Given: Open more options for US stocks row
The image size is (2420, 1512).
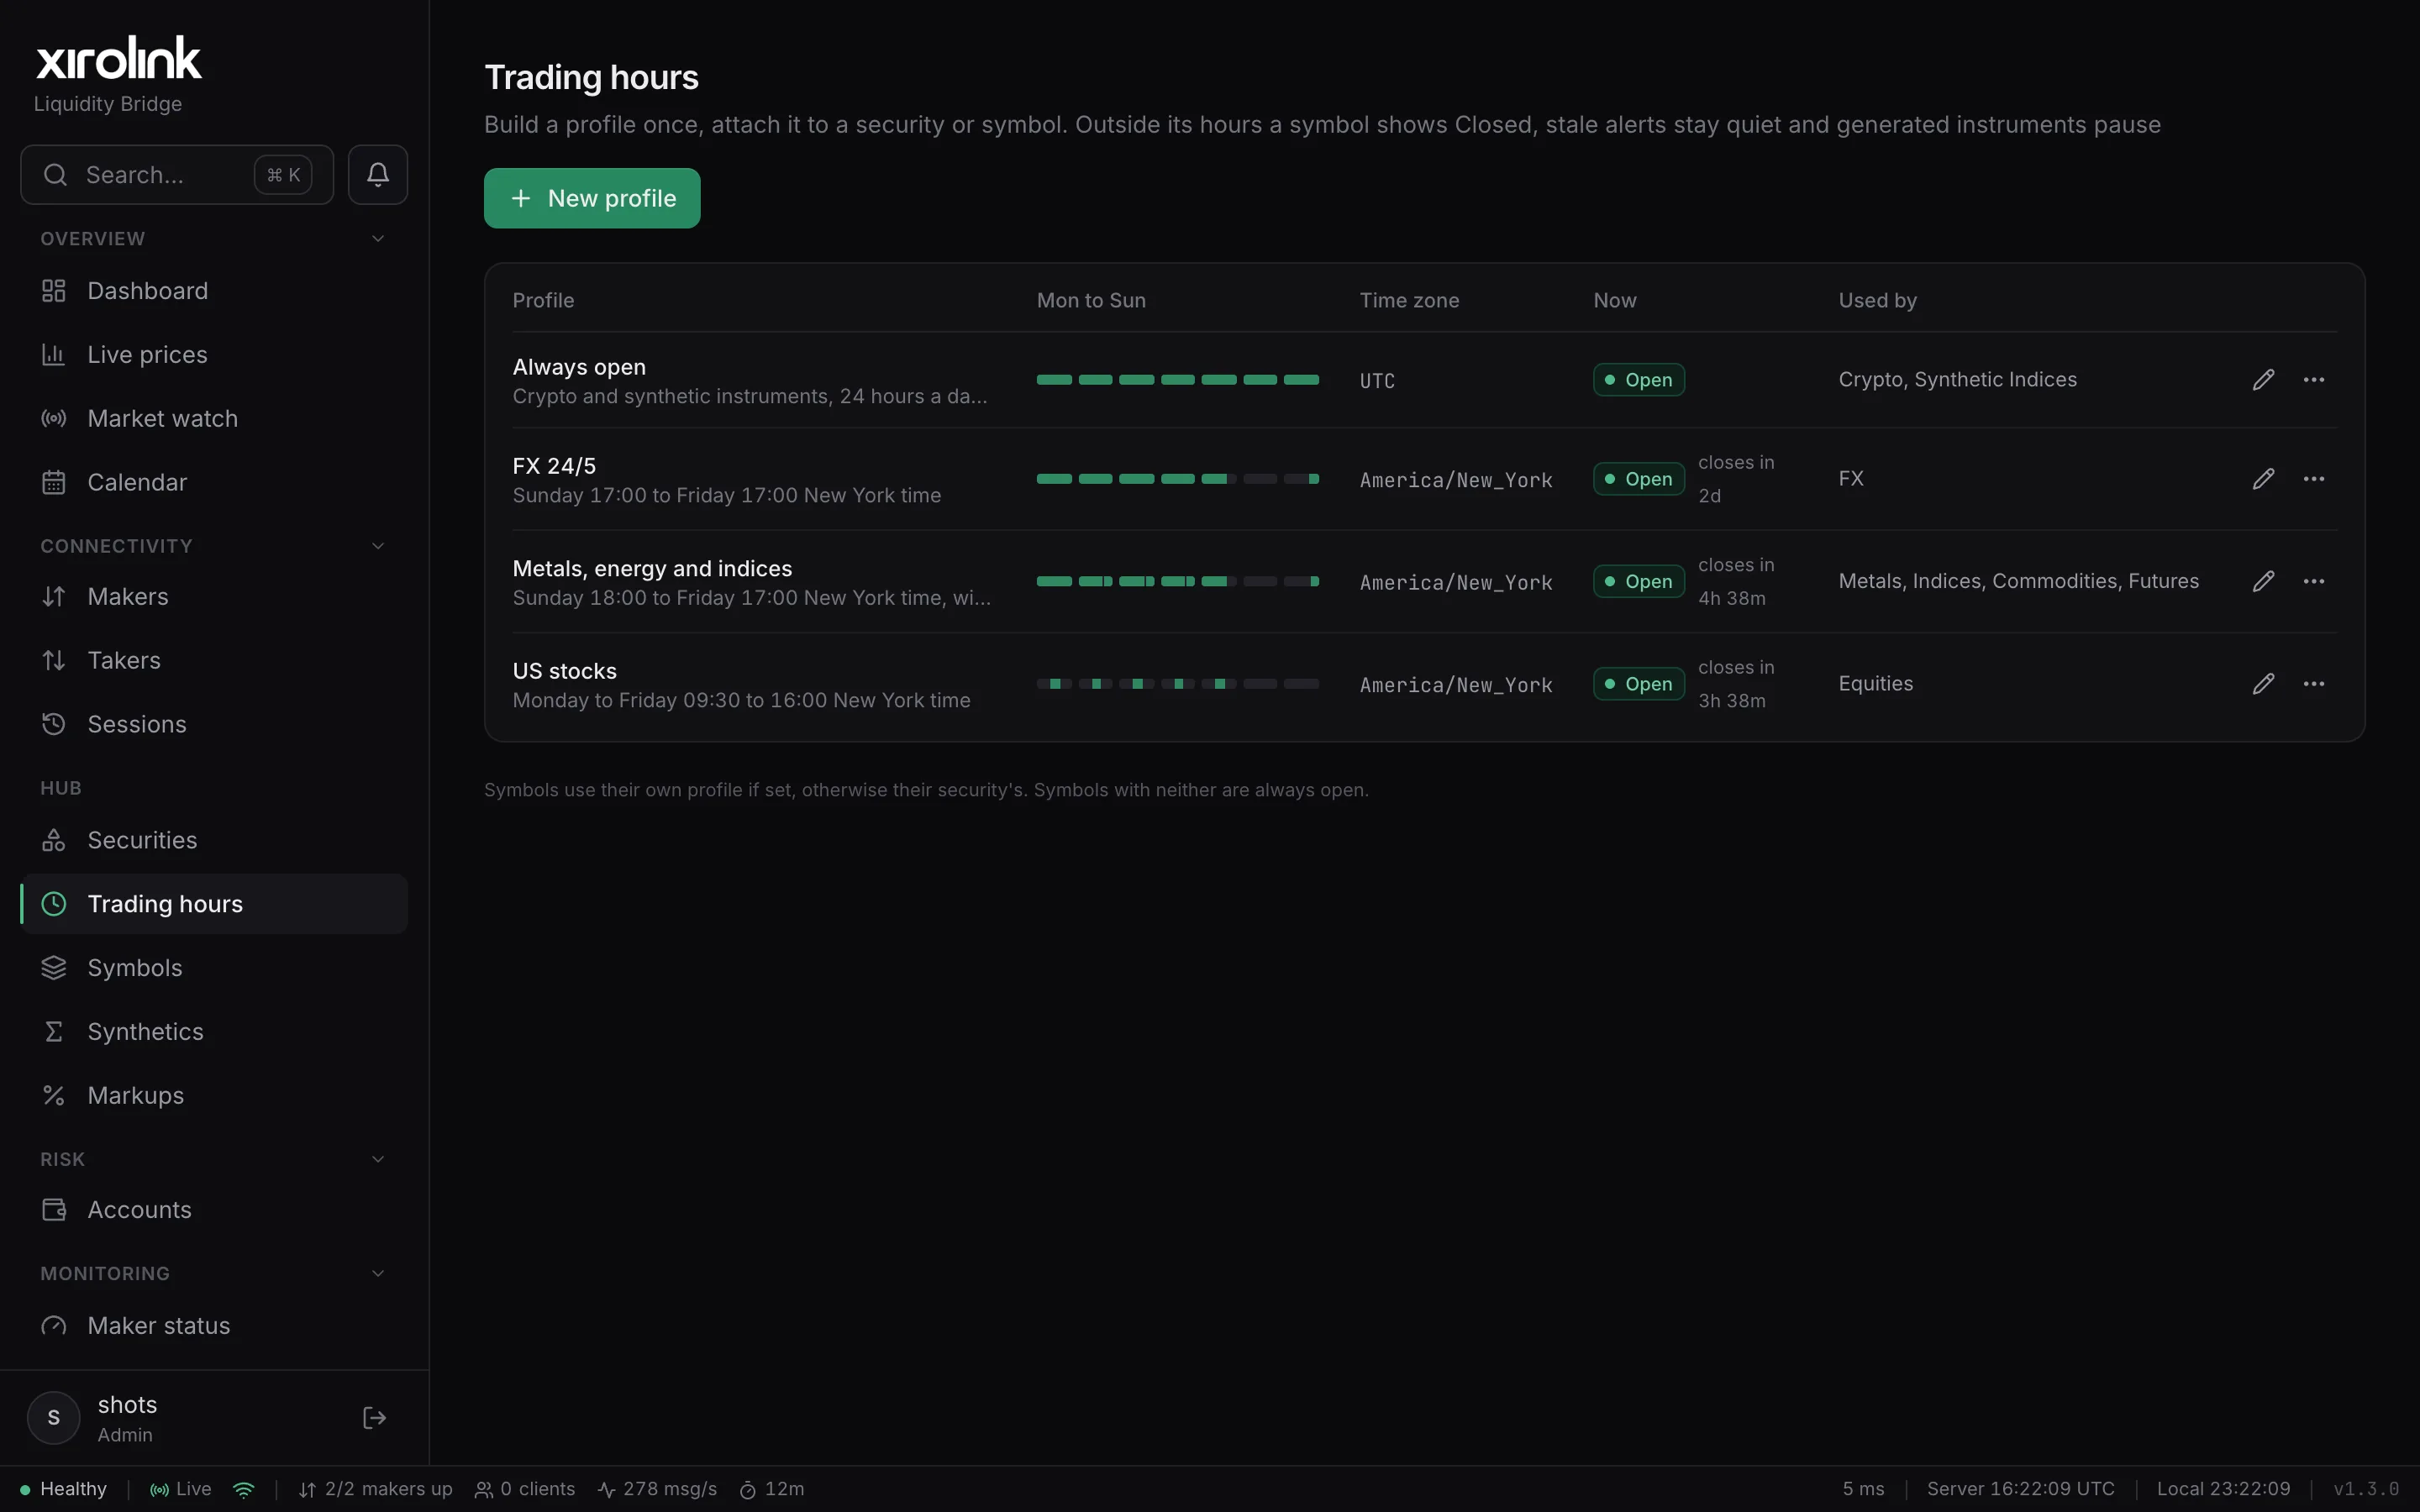Looking at the screenshot, I should 2313,684.
